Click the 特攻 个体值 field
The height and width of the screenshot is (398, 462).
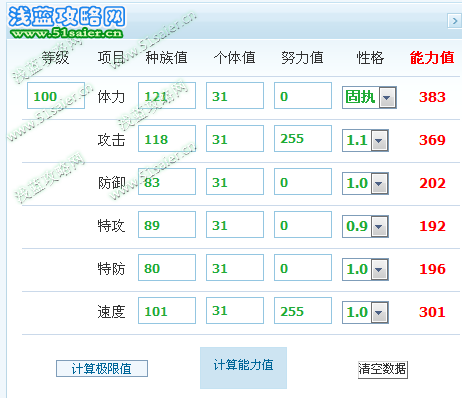tap(235, 225)
